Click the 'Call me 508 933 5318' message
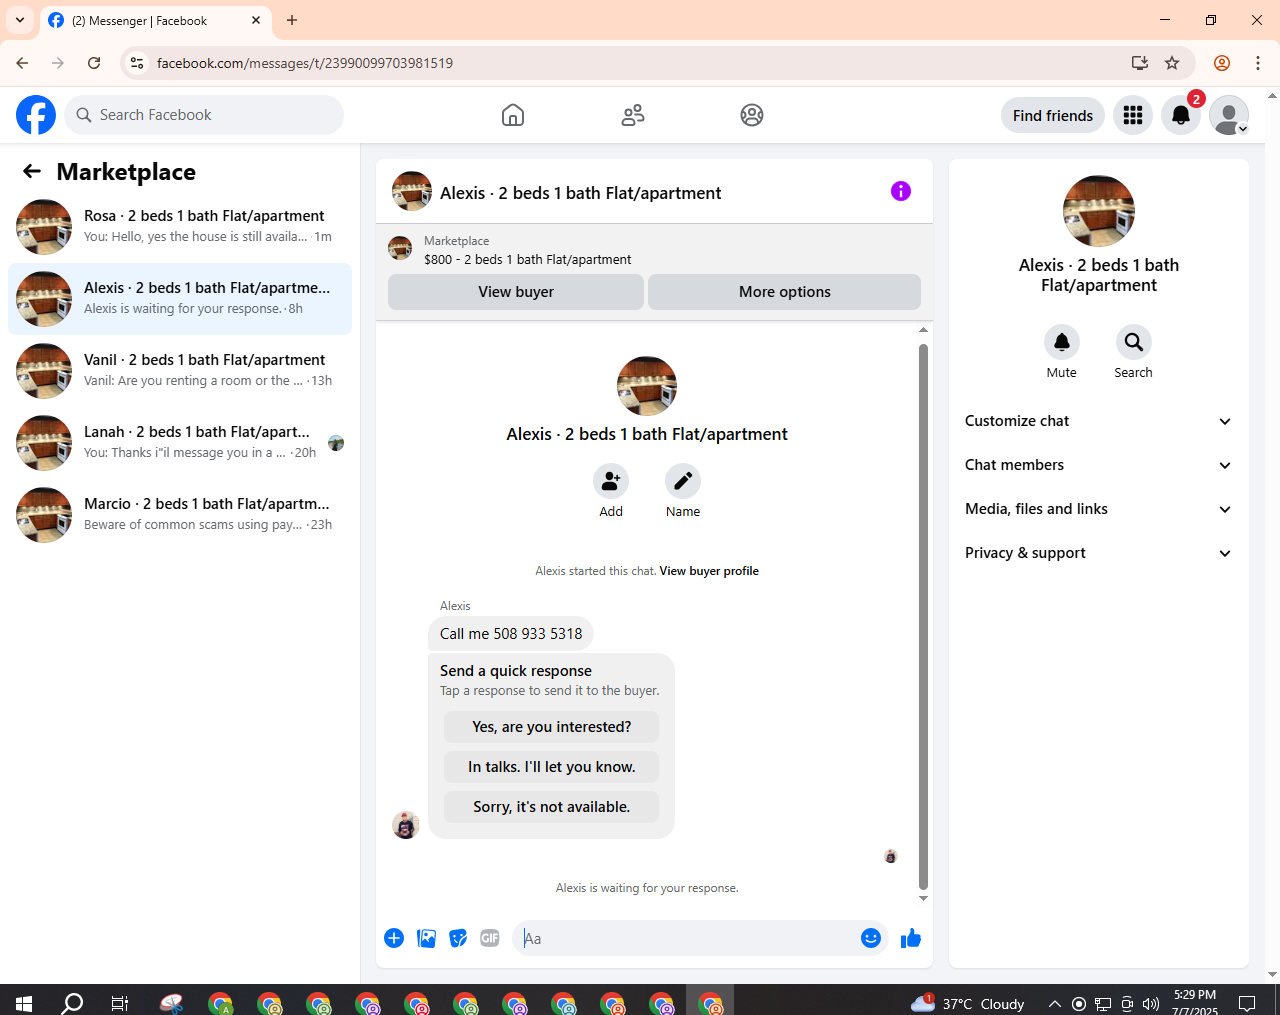 pyautogui.click(x=511, y=634)
